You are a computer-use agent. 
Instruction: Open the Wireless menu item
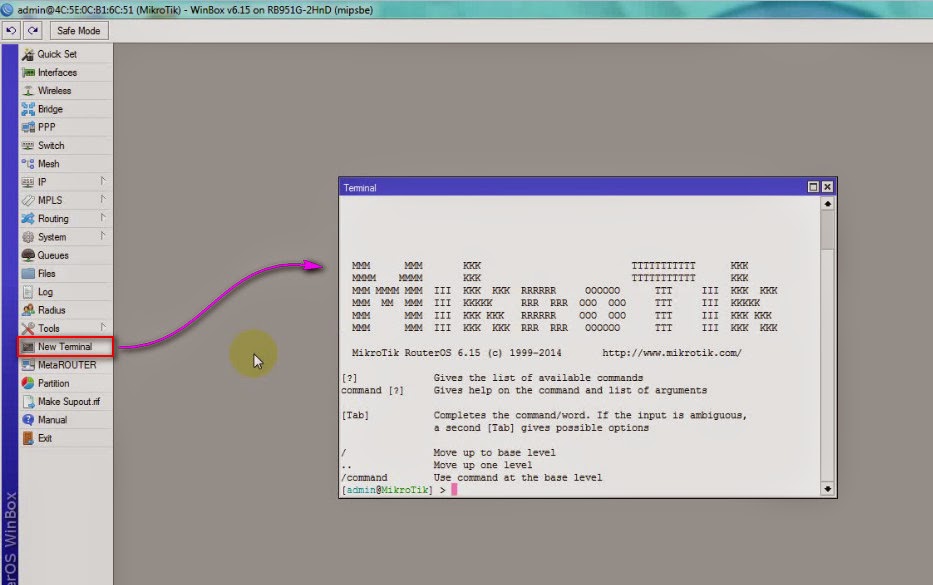pos(65,90)
